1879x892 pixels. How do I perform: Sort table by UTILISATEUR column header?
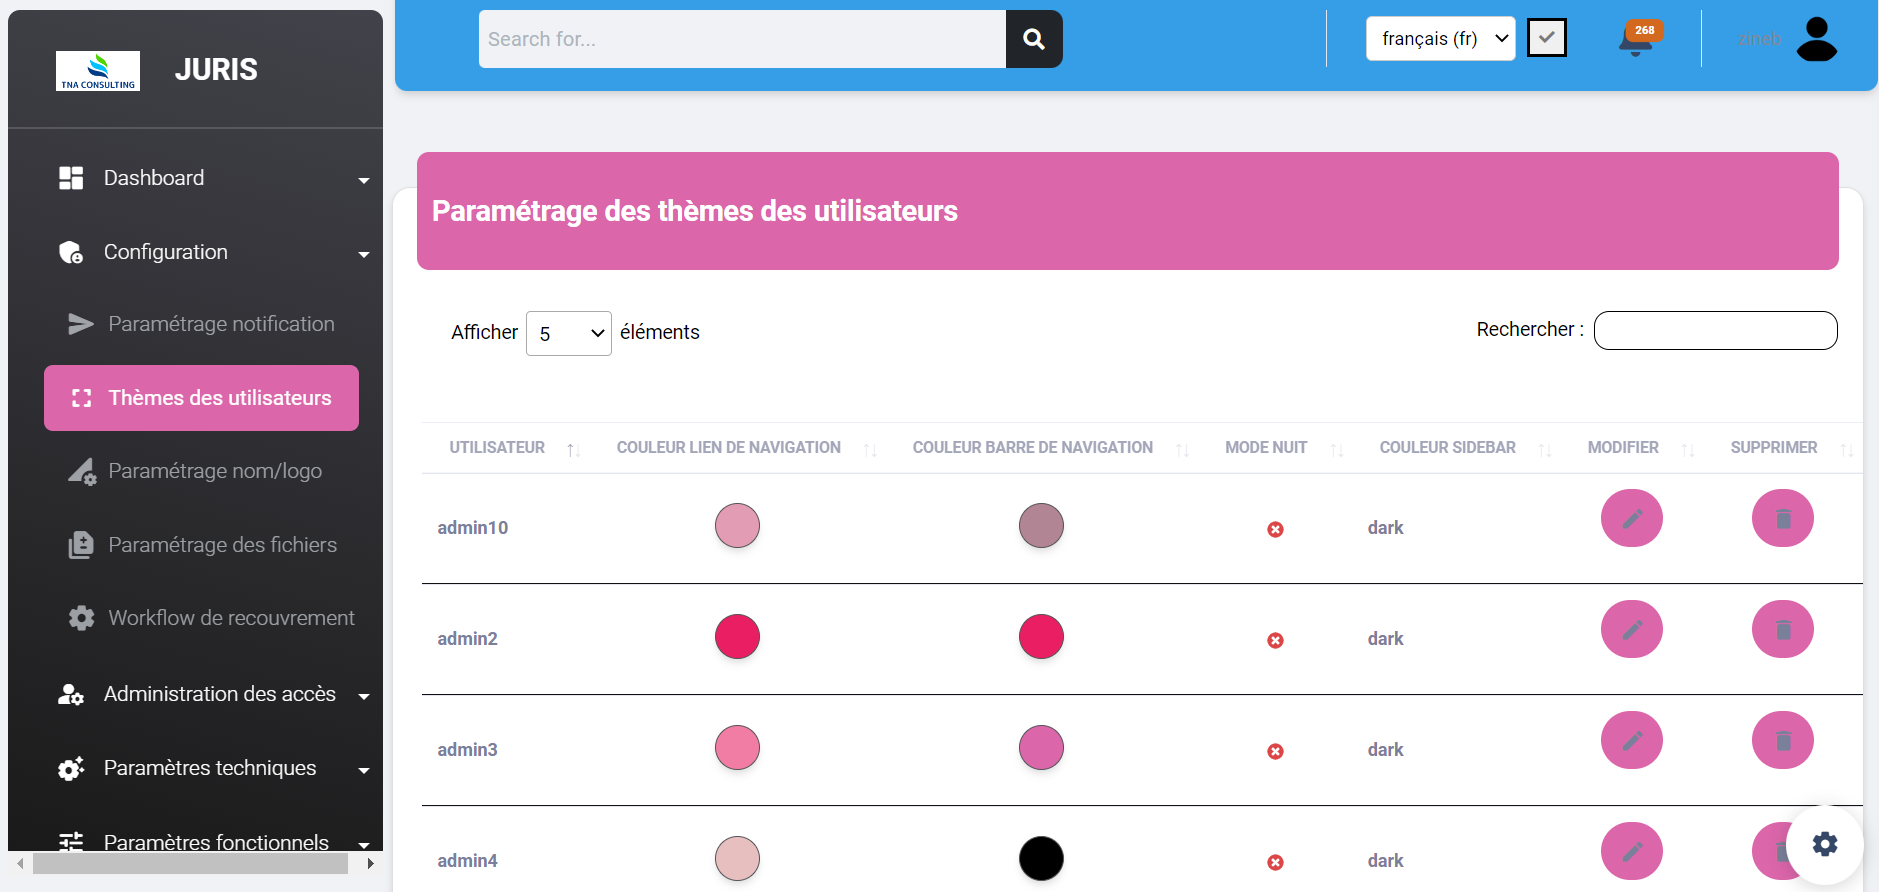(x=497, y=448)
